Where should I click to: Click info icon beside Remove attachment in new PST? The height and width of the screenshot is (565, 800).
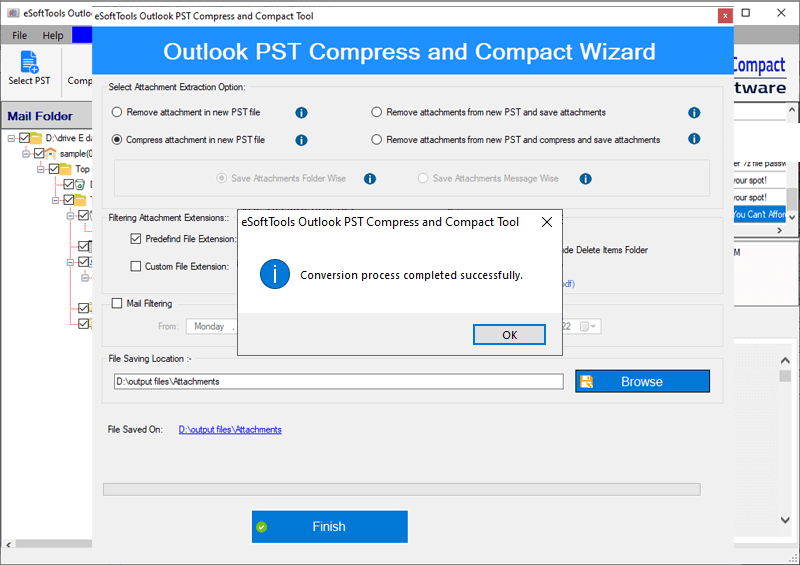[x=301, y=113]
